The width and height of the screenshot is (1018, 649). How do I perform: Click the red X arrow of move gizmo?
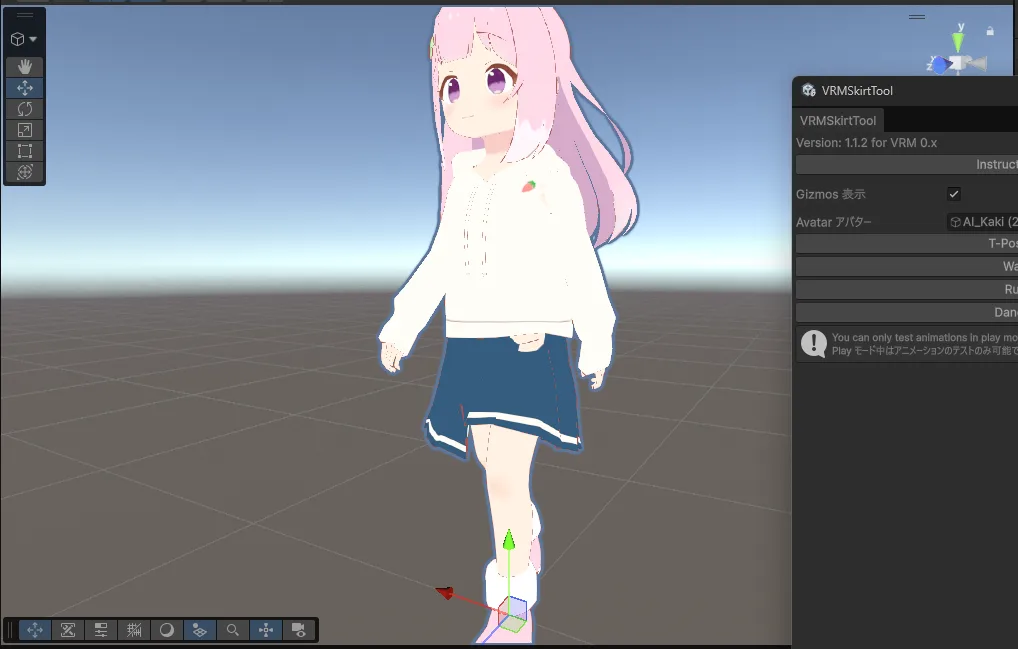[445, 592]
